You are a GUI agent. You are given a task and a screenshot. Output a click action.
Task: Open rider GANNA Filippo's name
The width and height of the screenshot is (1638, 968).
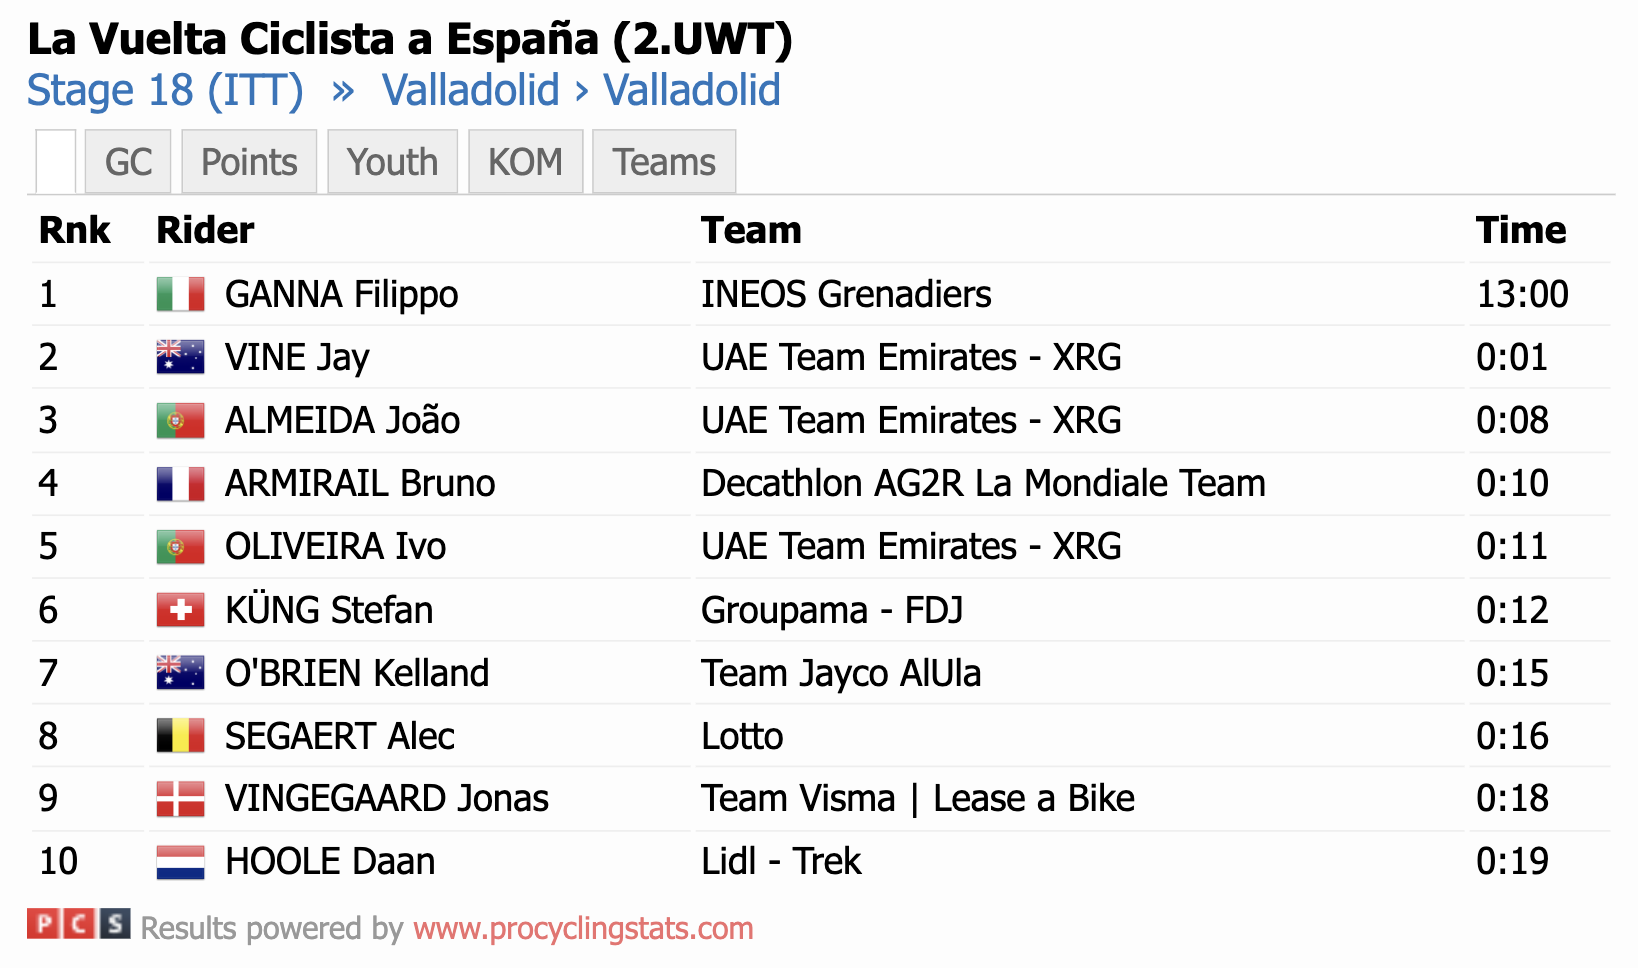click(x=341, y=295)
